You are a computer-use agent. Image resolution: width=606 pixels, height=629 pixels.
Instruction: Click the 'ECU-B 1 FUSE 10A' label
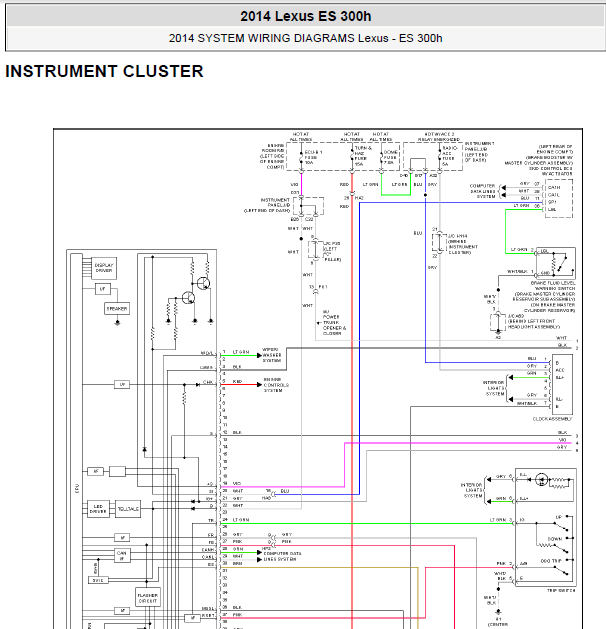pyautogui.click(x=314, y=158)
